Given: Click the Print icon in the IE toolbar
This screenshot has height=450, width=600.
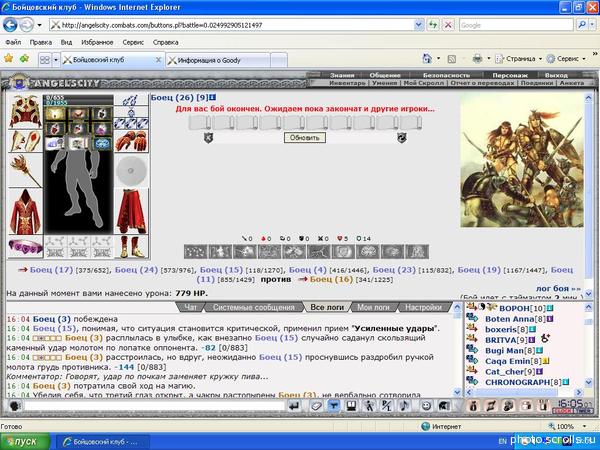Looking at the screenshot, I should 477,59.
